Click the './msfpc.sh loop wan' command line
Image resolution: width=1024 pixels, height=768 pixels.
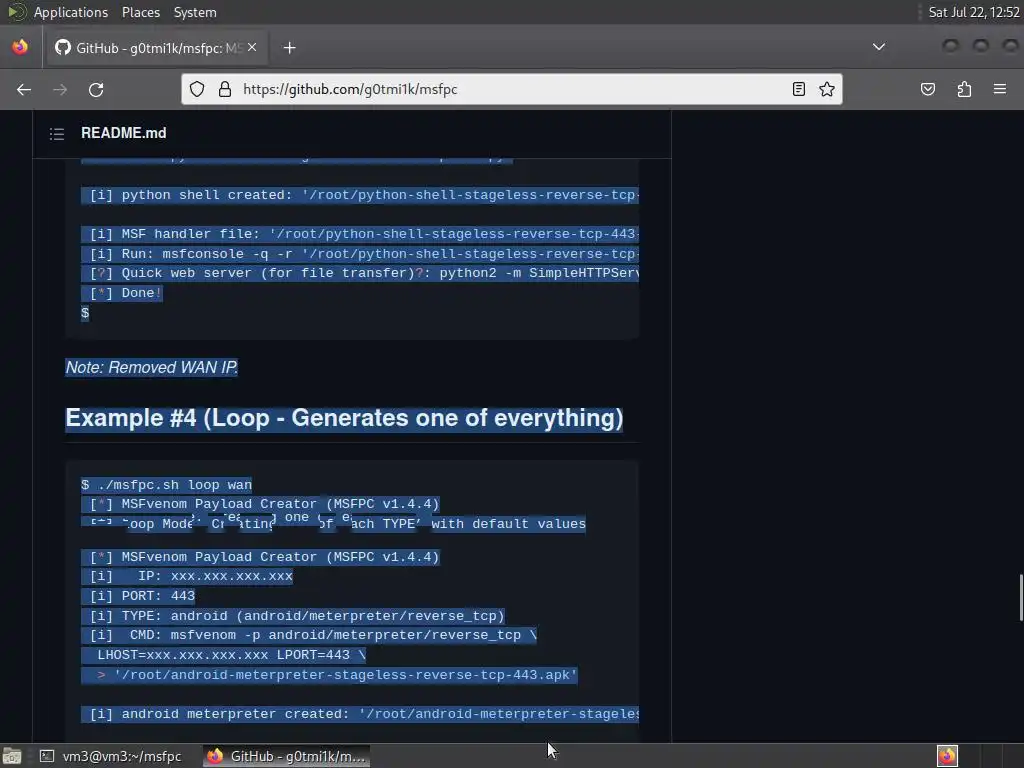pos(167,485)
